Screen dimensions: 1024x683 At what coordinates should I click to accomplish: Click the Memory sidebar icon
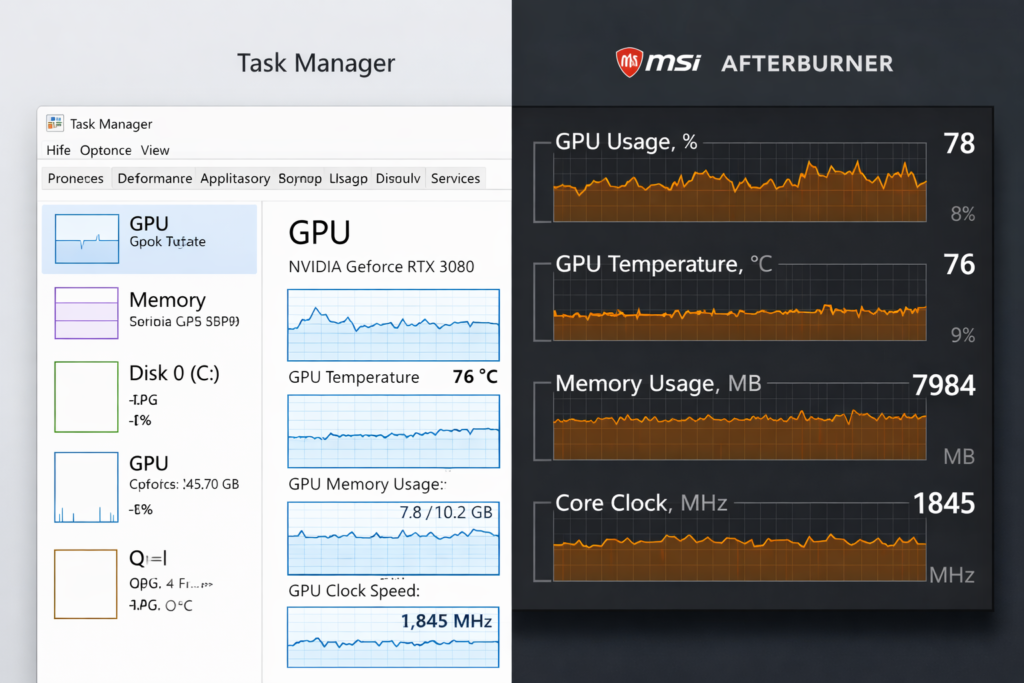[85, 313]
